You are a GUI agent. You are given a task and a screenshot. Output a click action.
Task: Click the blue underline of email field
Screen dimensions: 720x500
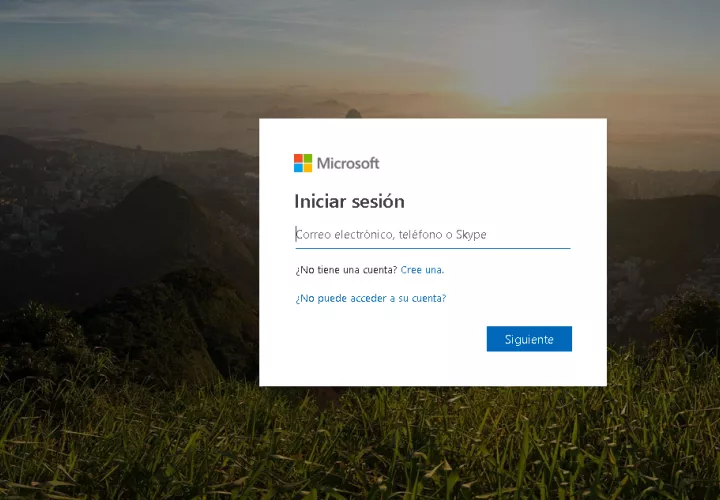(433, 248)
